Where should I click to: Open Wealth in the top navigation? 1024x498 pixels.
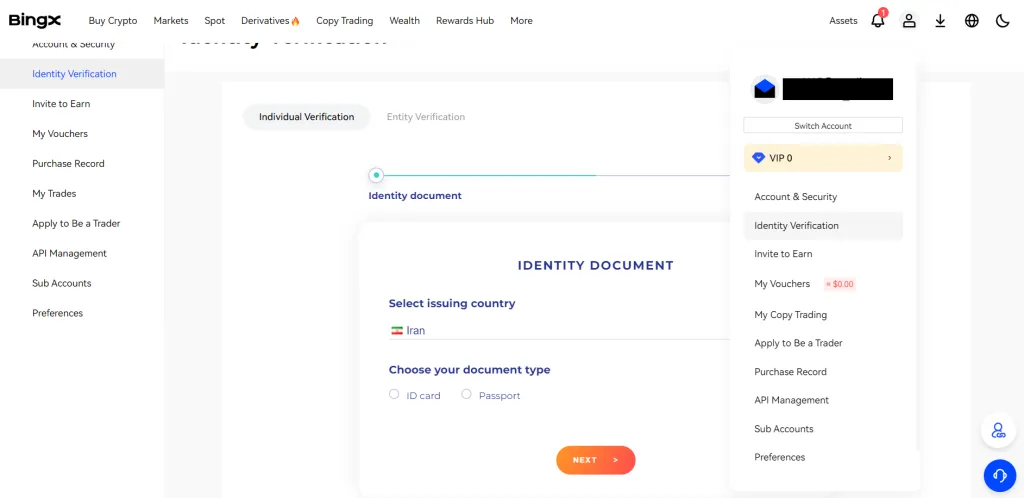pos(405,21)
